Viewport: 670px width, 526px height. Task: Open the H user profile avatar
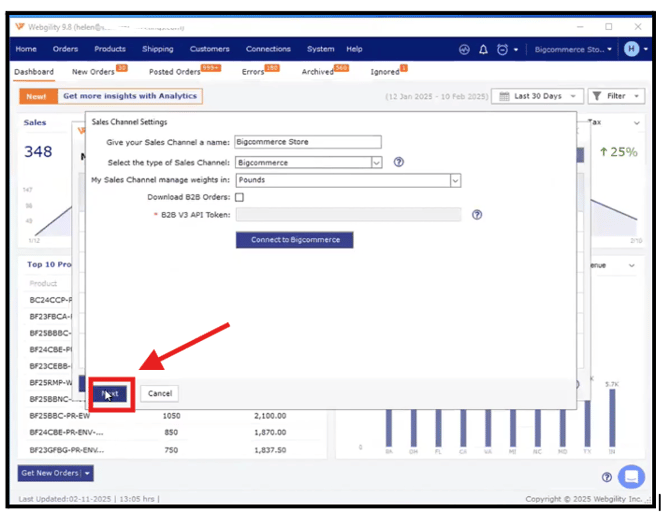[631, 49]
